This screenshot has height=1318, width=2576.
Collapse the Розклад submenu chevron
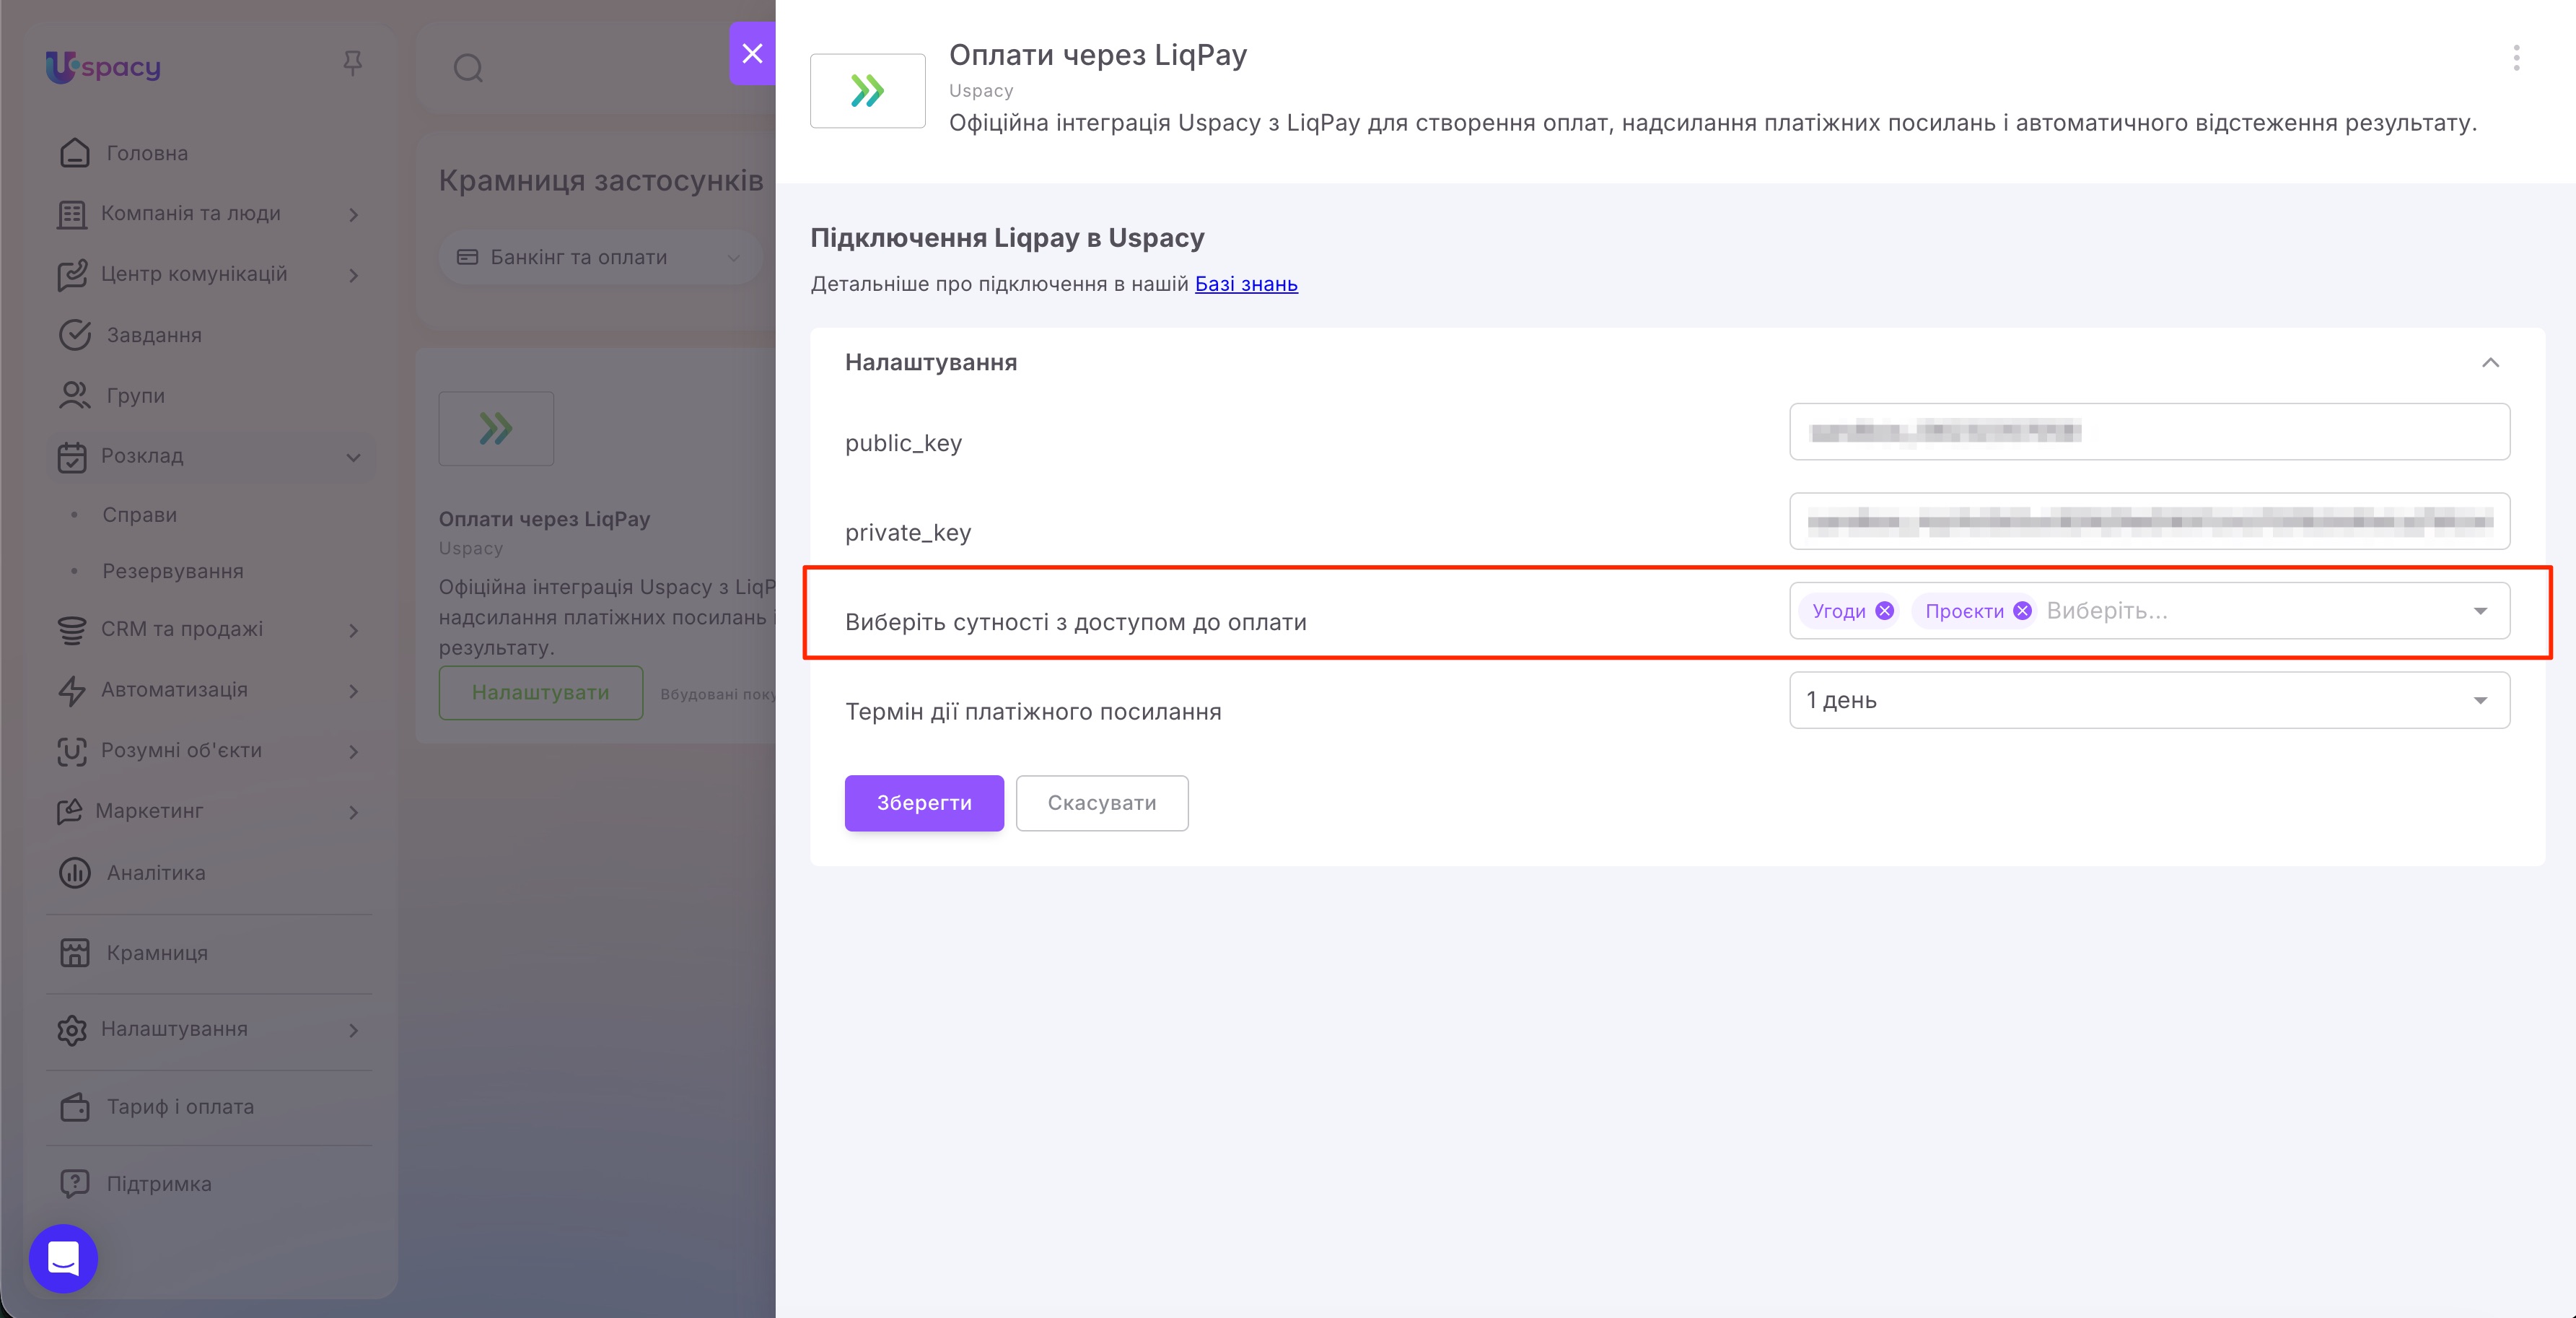coord(354,457)
